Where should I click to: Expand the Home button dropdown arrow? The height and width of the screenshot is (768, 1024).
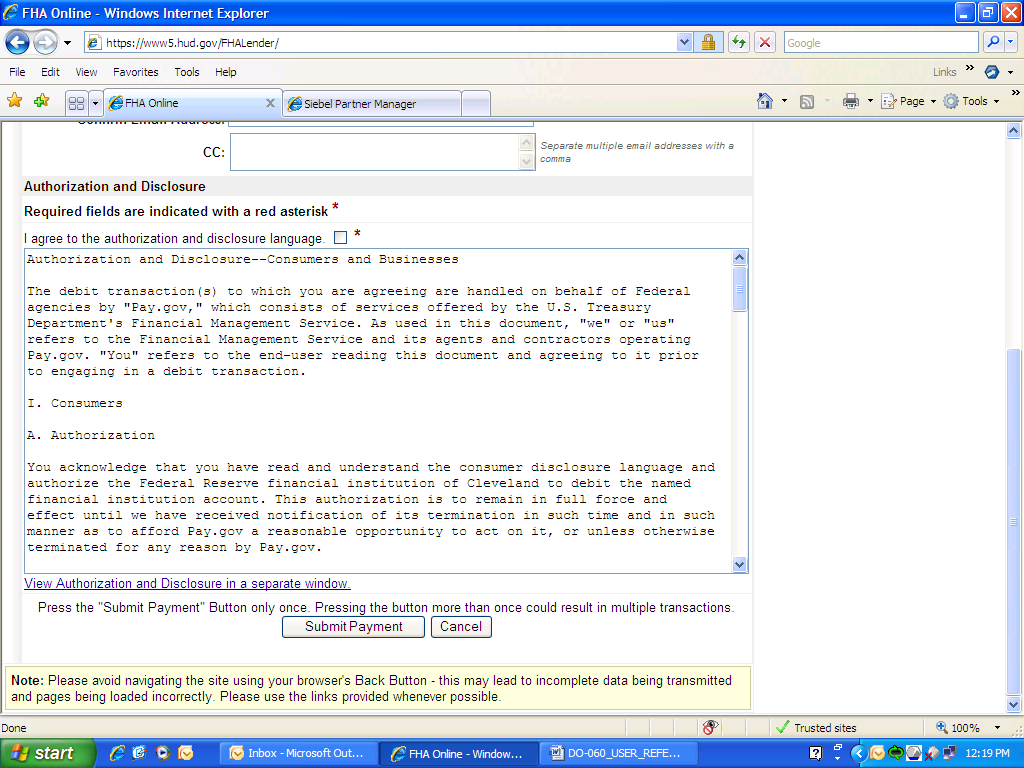[x=784, y=101]
